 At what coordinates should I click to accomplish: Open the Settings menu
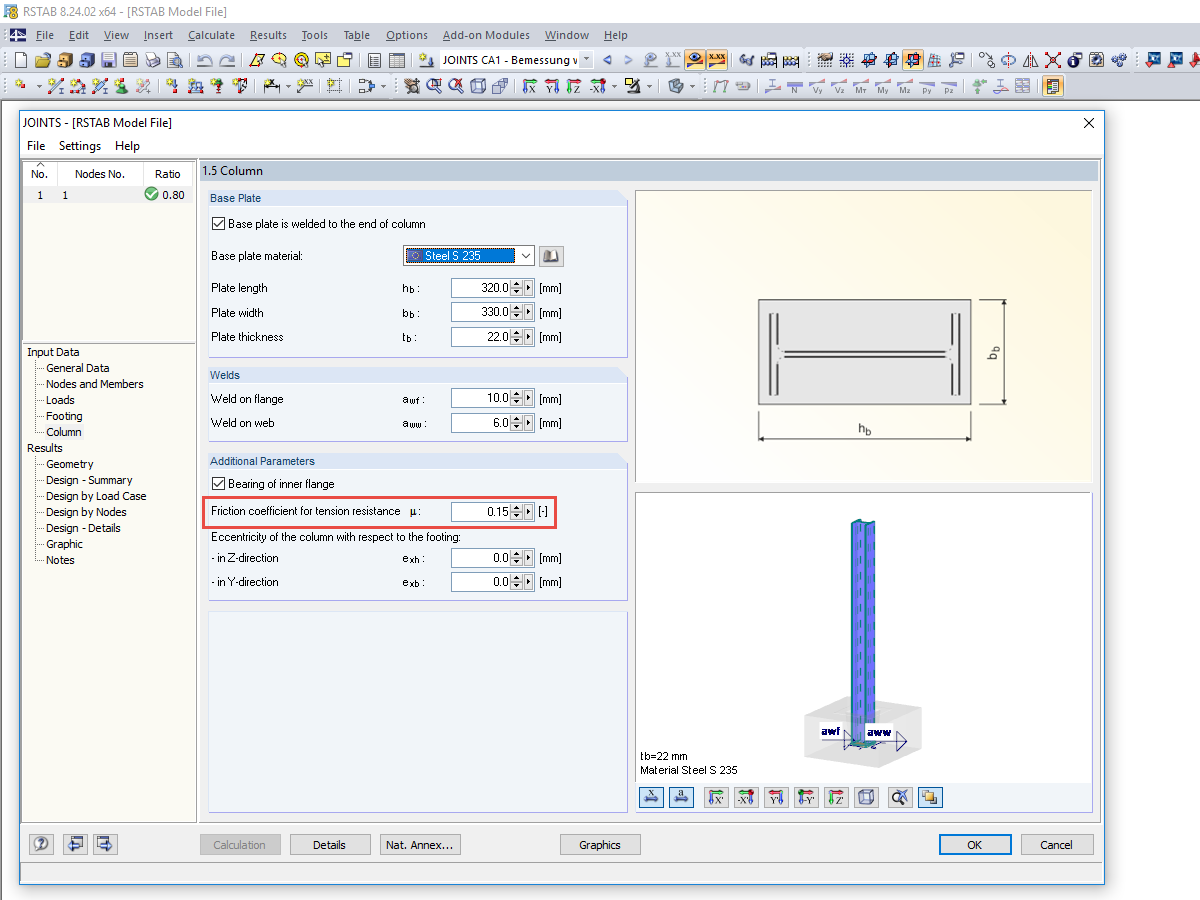80,146
